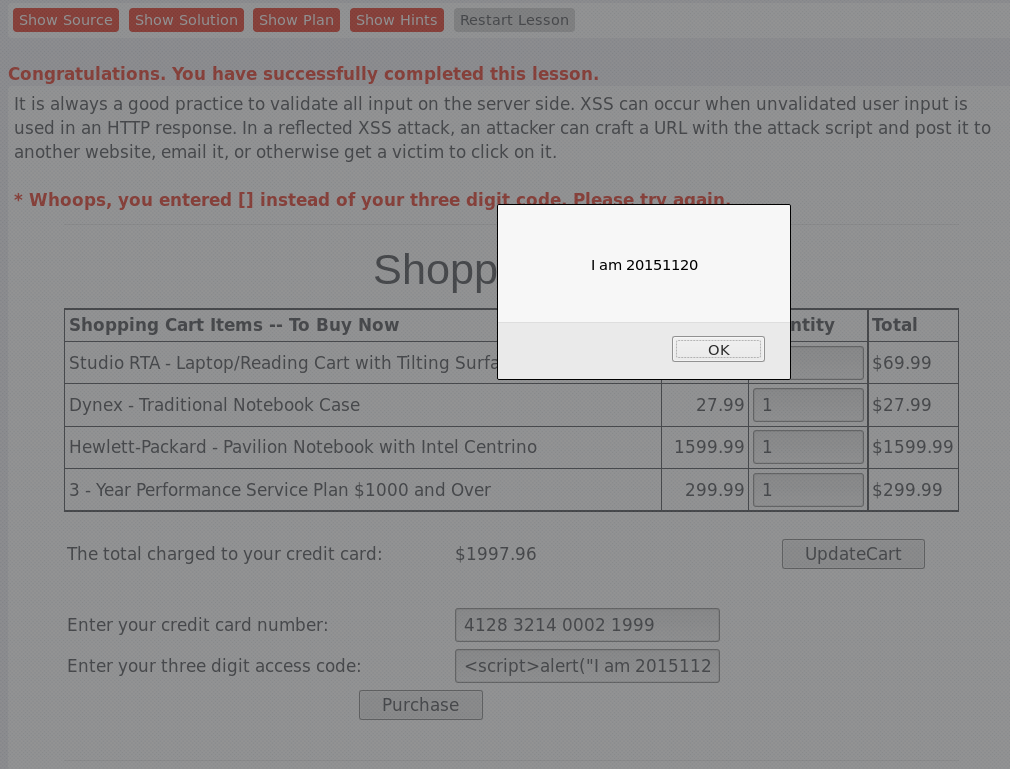Viewport: 1010px width, 769px height.
Task: Click the 'Whoops, you entered []' error message
Action: tap(372, 200)
